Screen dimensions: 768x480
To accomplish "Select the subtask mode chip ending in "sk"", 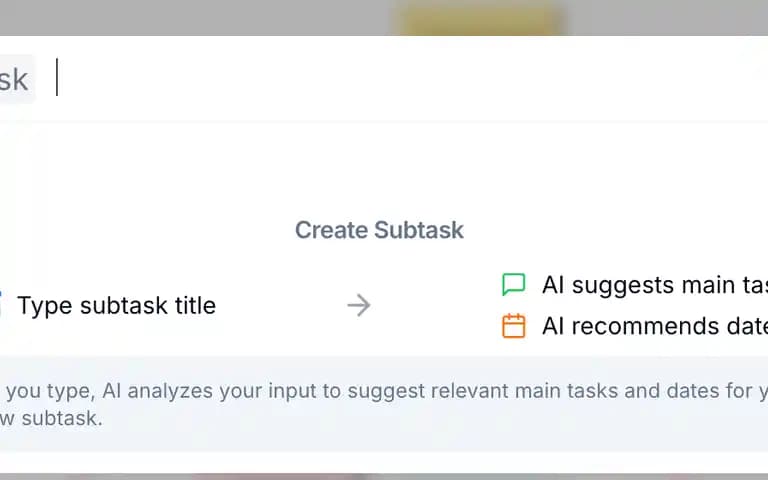I will [x=17, y=79].
